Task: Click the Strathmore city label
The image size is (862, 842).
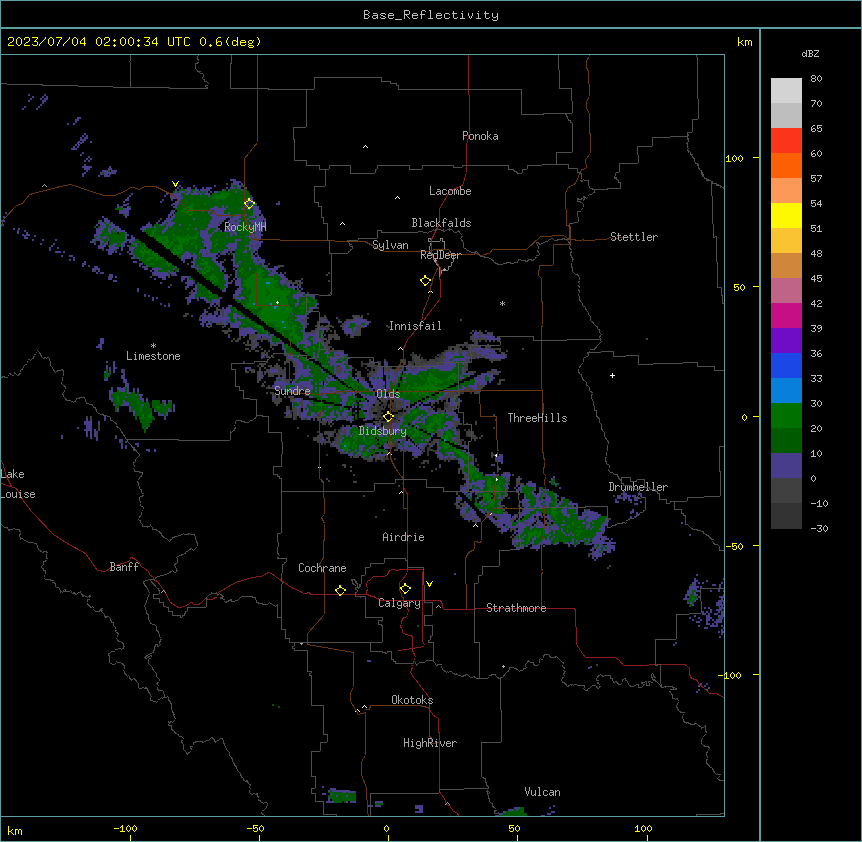Action: pos(516,608)
